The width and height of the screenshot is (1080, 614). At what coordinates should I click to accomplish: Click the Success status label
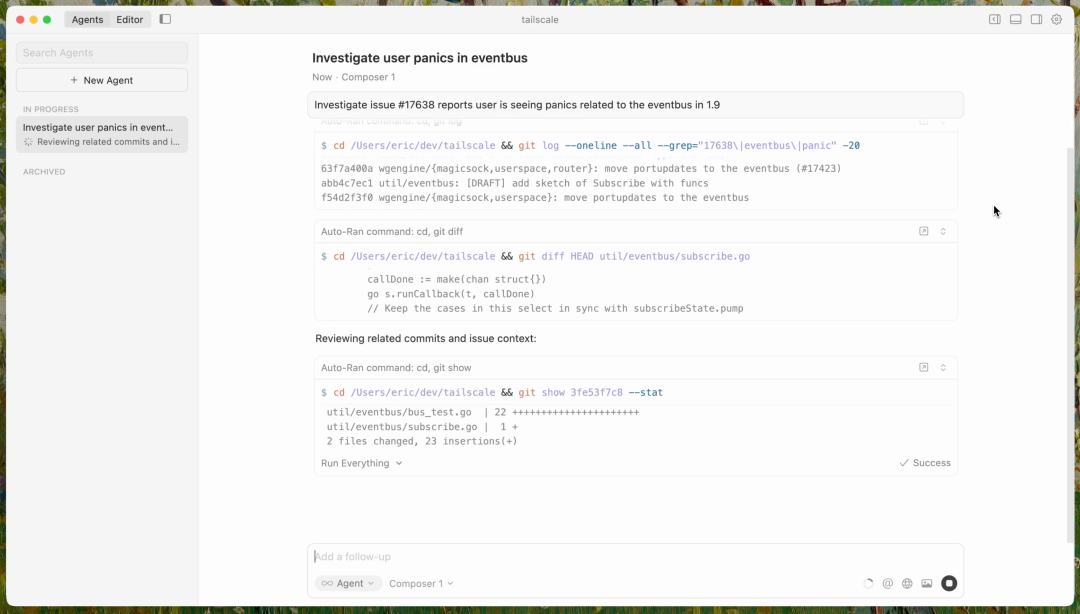point(925,463)
